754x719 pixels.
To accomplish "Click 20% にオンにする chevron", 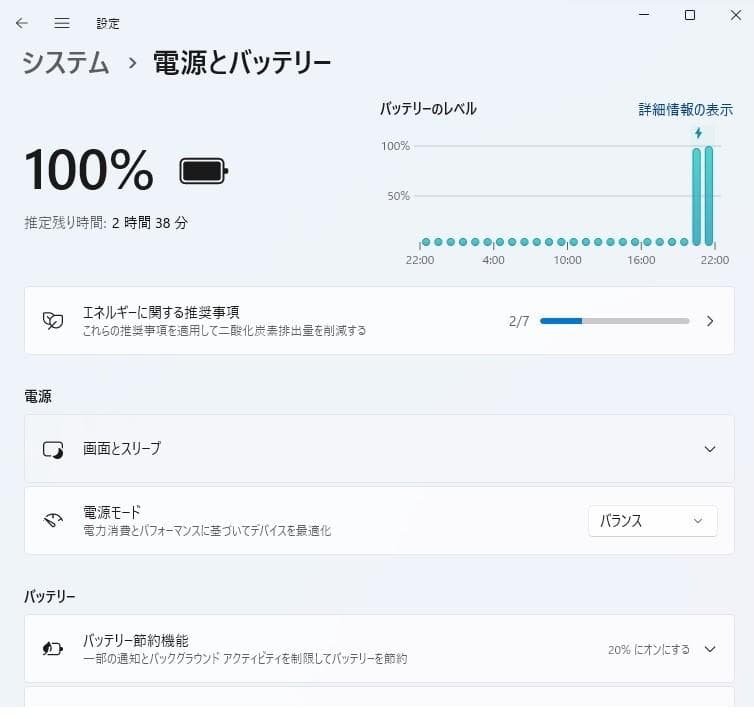I will (710, 649).
